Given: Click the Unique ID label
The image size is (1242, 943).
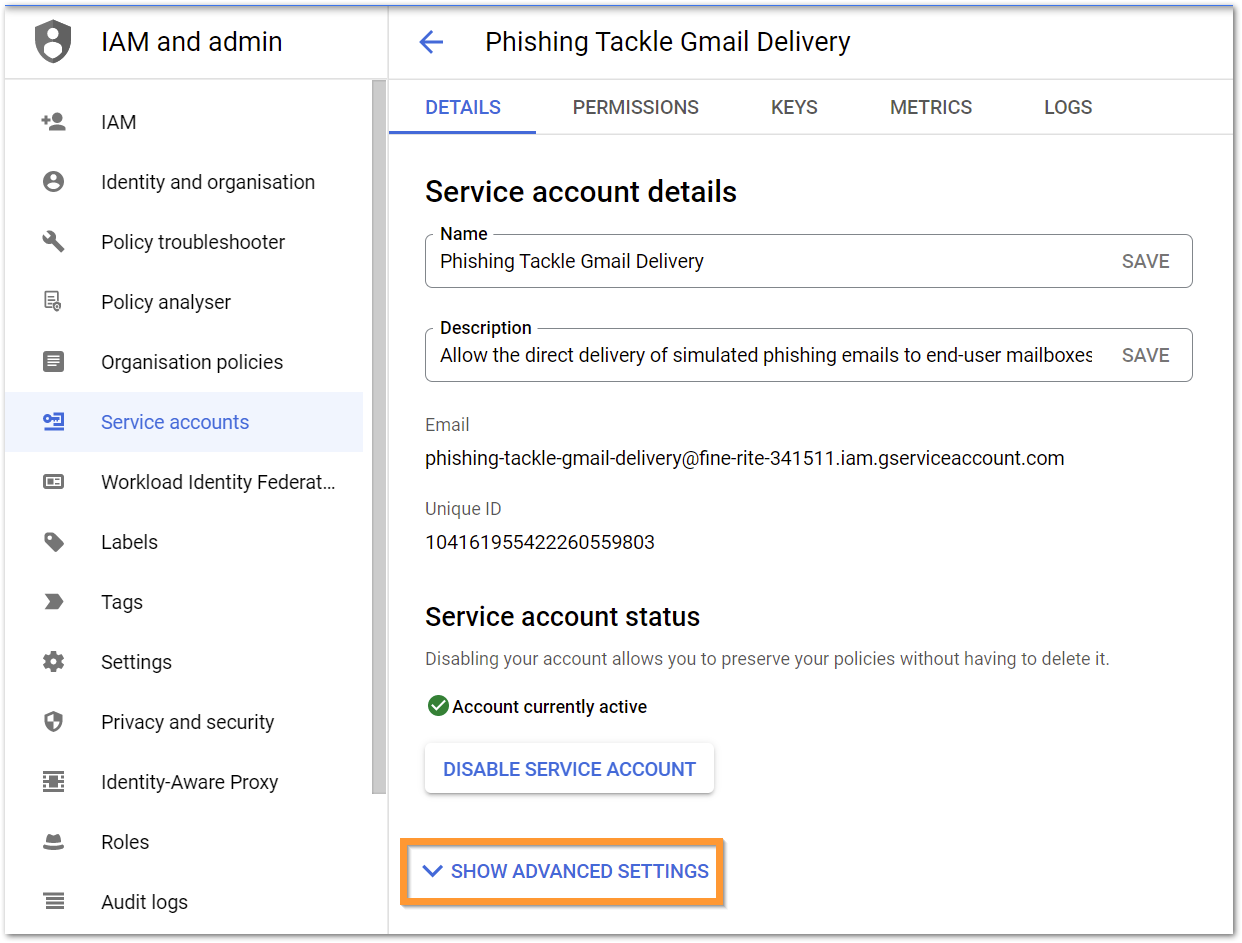Looking at the screenshot, I should 463,509.
